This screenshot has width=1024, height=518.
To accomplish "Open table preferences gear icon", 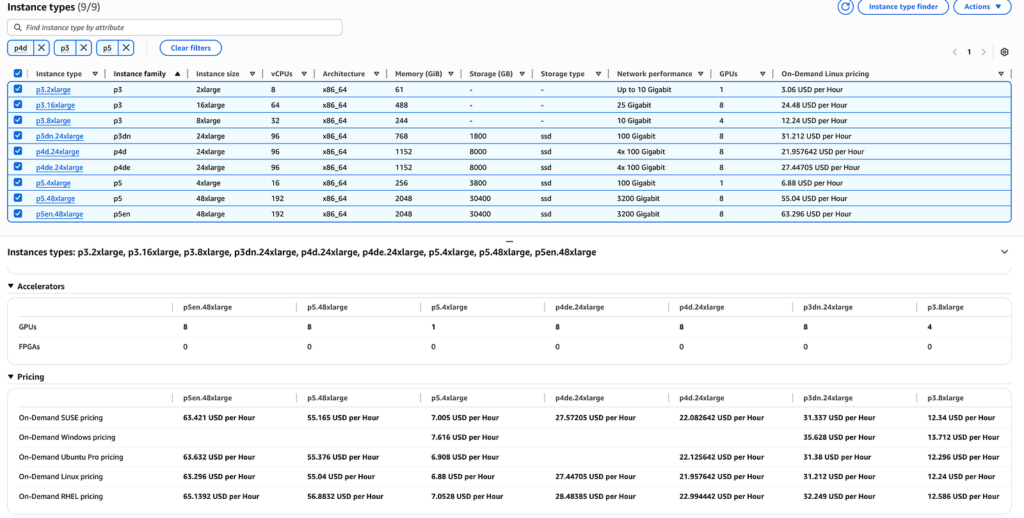I will coord(1004,52).
